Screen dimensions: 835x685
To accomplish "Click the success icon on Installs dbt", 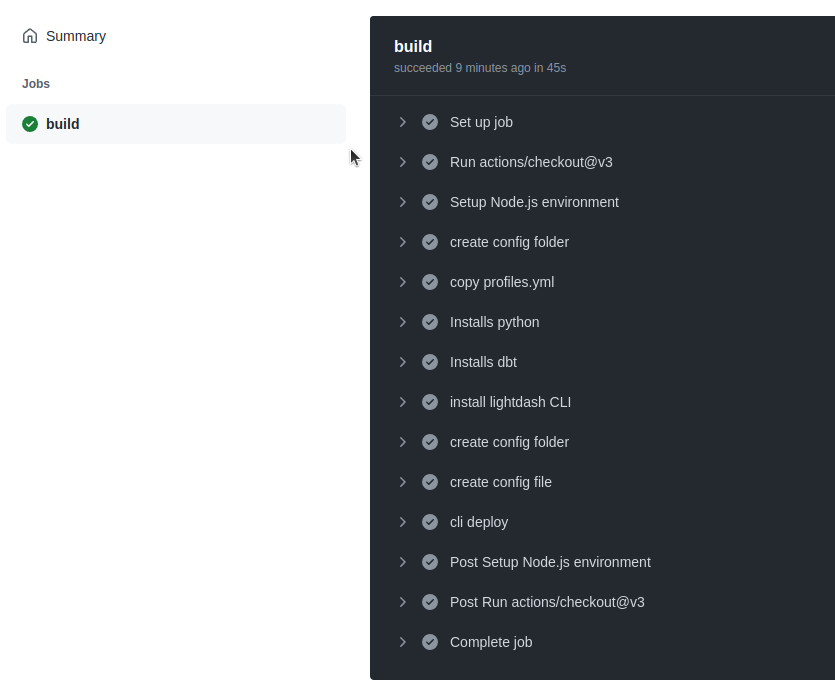I will [x=430, y=362].
